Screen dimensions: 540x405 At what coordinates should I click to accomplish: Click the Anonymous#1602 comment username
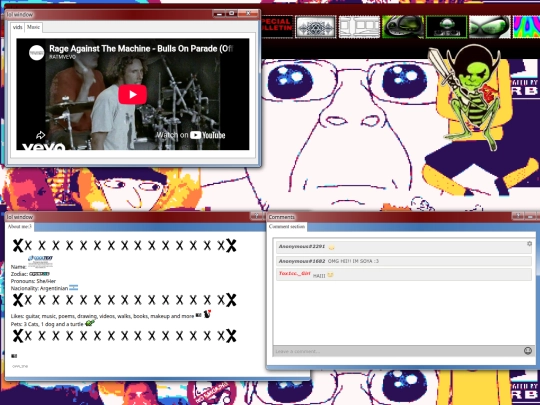tap(301, 261)
